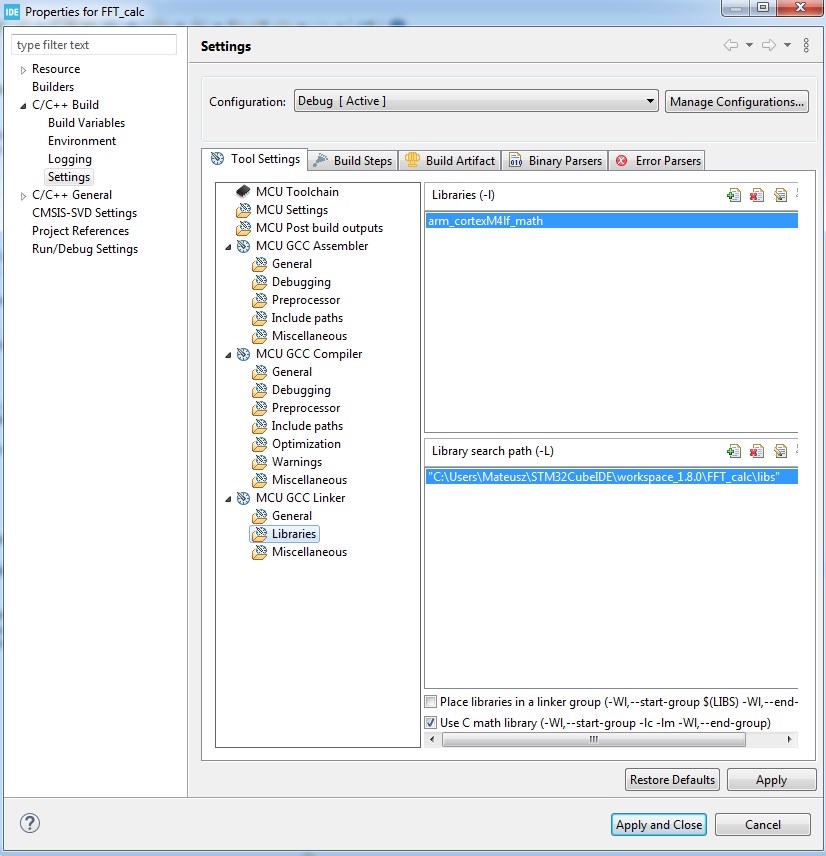Switch to the Build Steps tab
This screenshot has width=826, height=856.
point(353,161)
